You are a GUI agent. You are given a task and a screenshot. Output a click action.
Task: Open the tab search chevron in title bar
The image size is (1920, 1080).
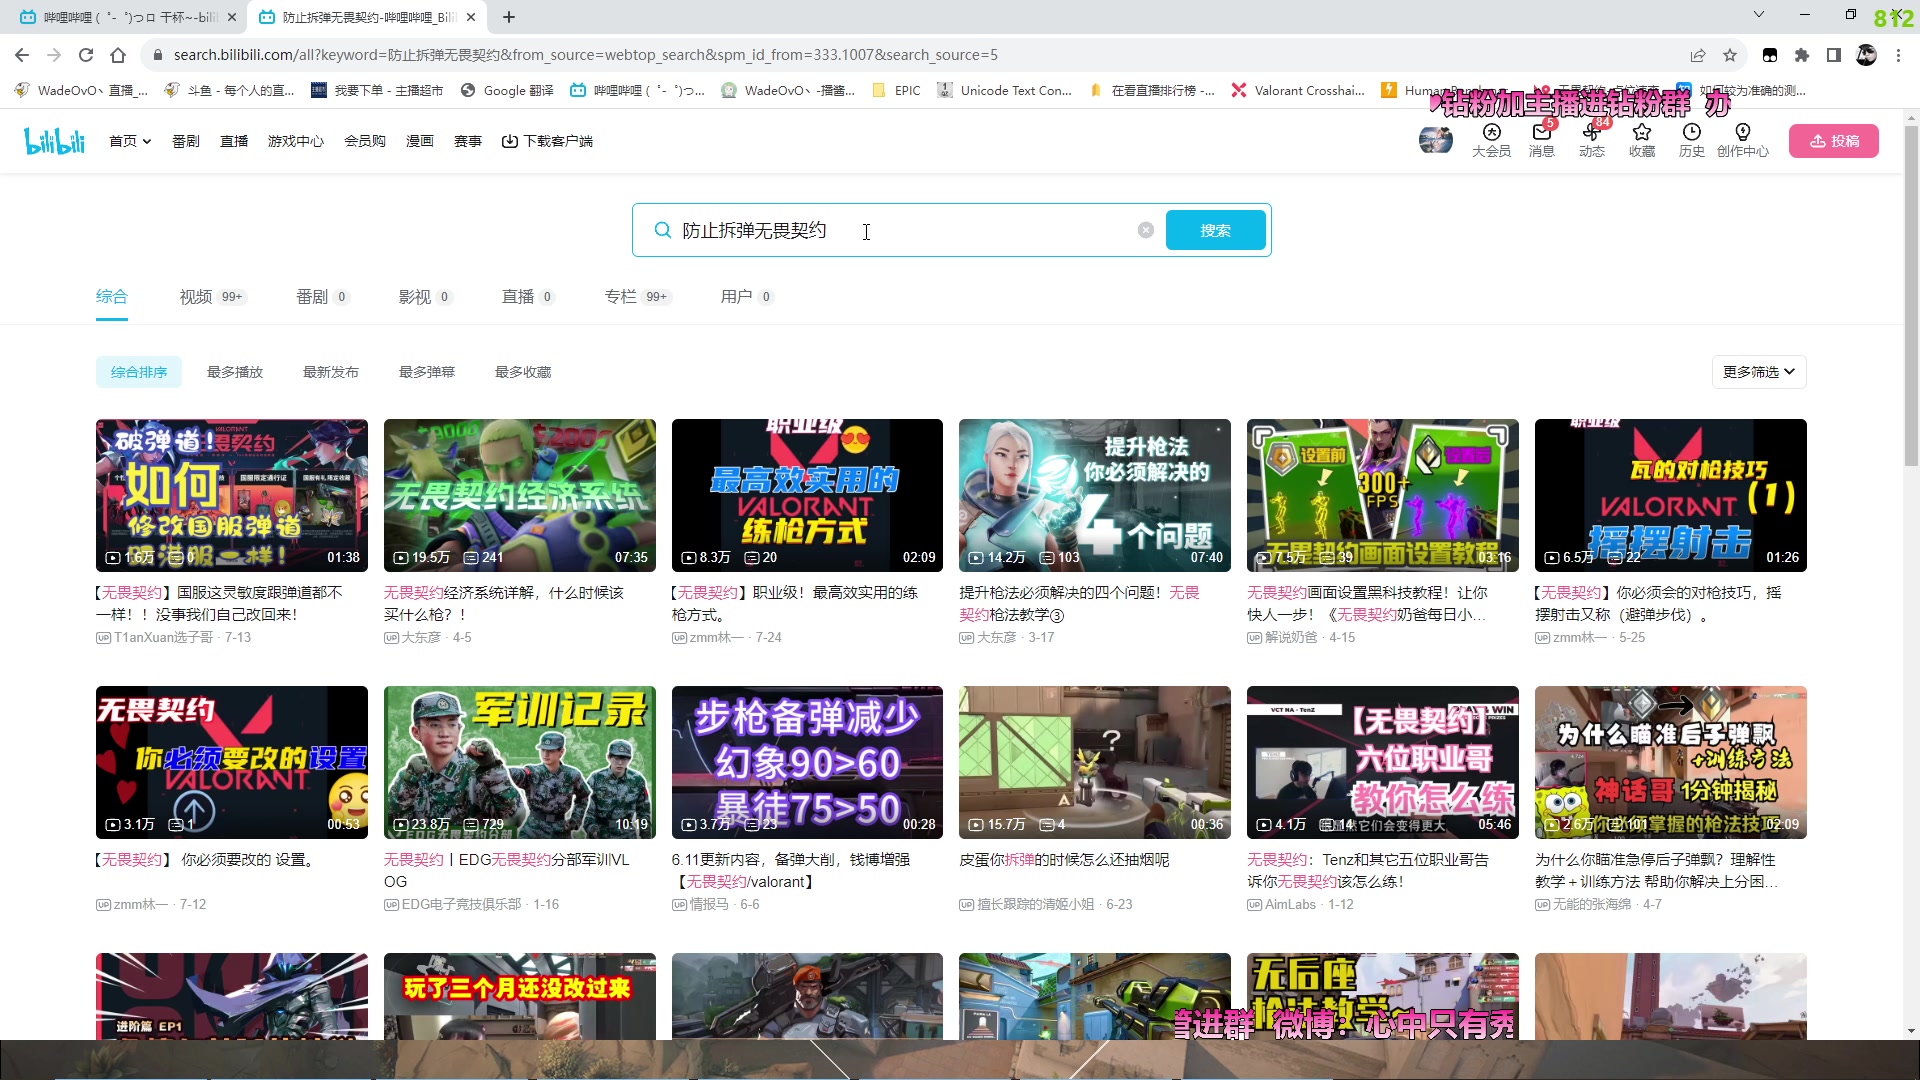pos(1758,14)
